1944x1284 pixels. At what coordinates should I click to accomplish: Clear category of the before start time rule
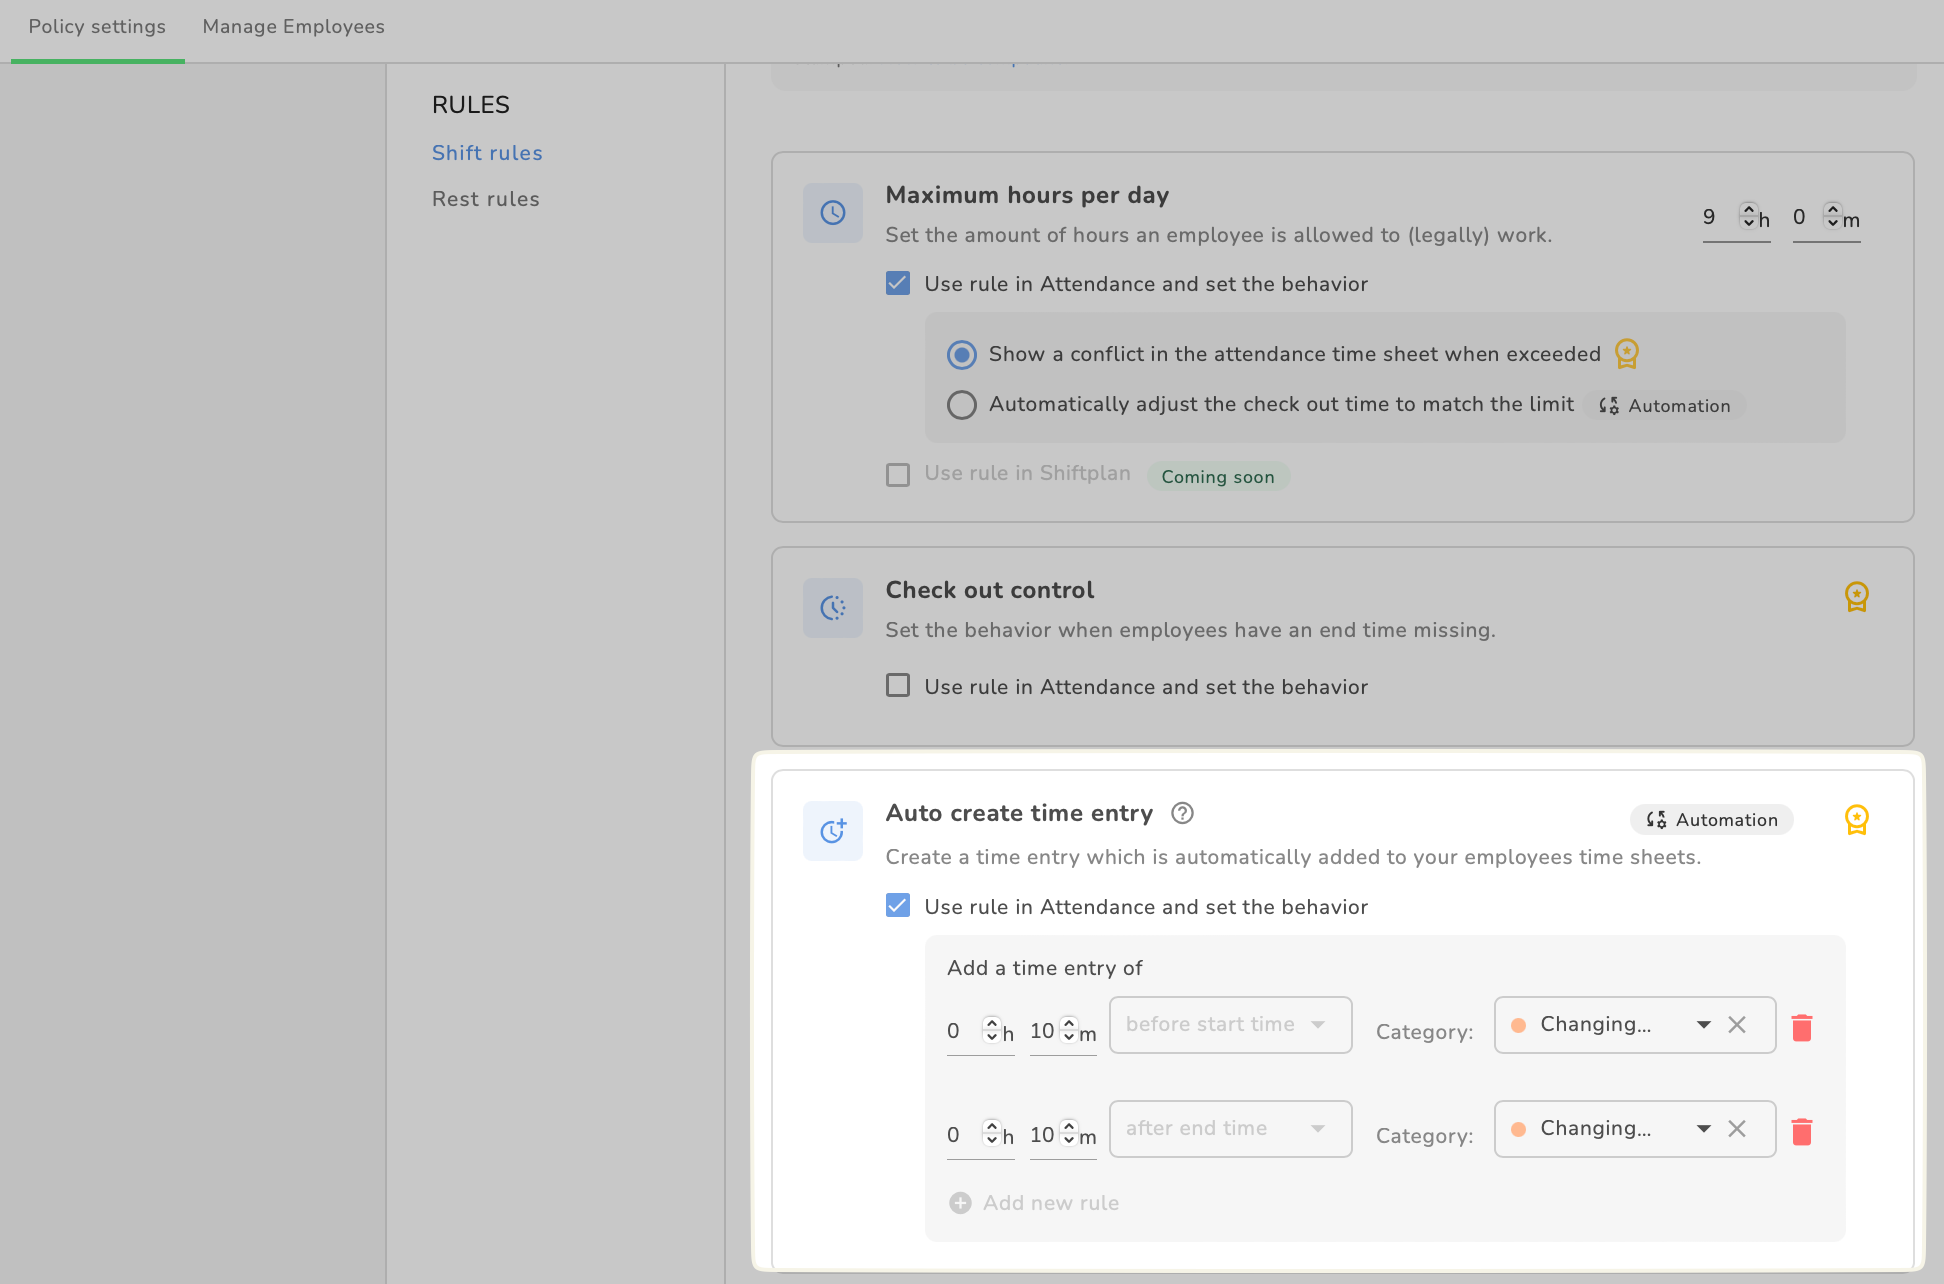(1737, 1025)
